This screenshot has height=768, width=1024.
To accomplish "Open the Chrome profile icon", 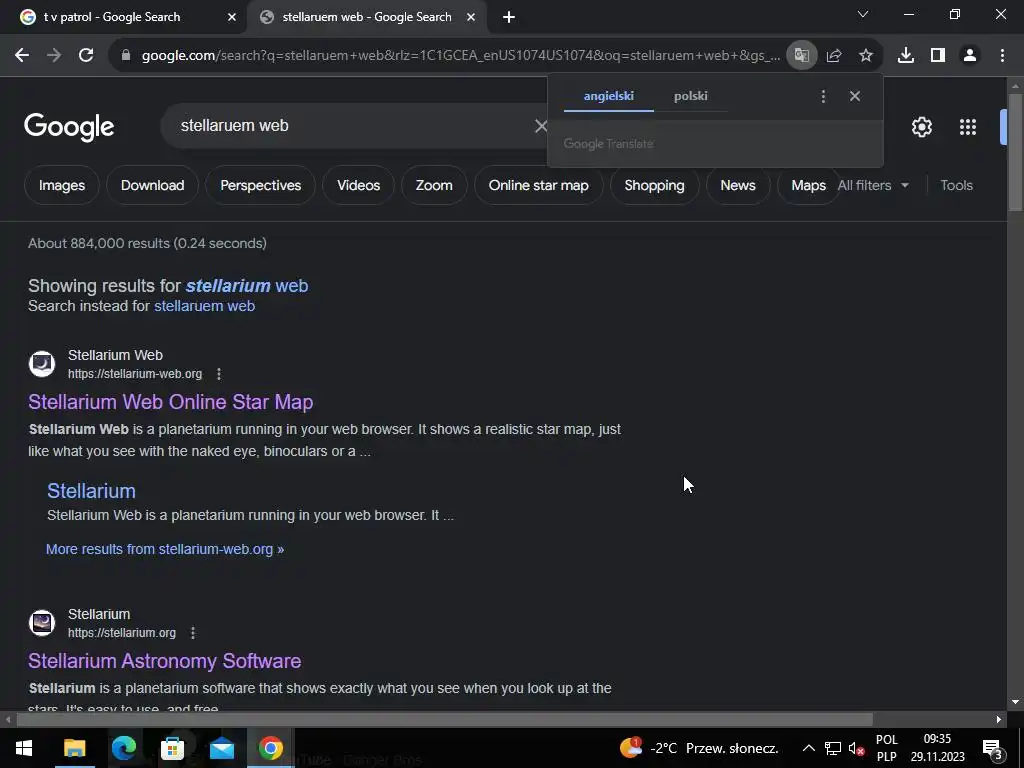I will coord(969,56).
